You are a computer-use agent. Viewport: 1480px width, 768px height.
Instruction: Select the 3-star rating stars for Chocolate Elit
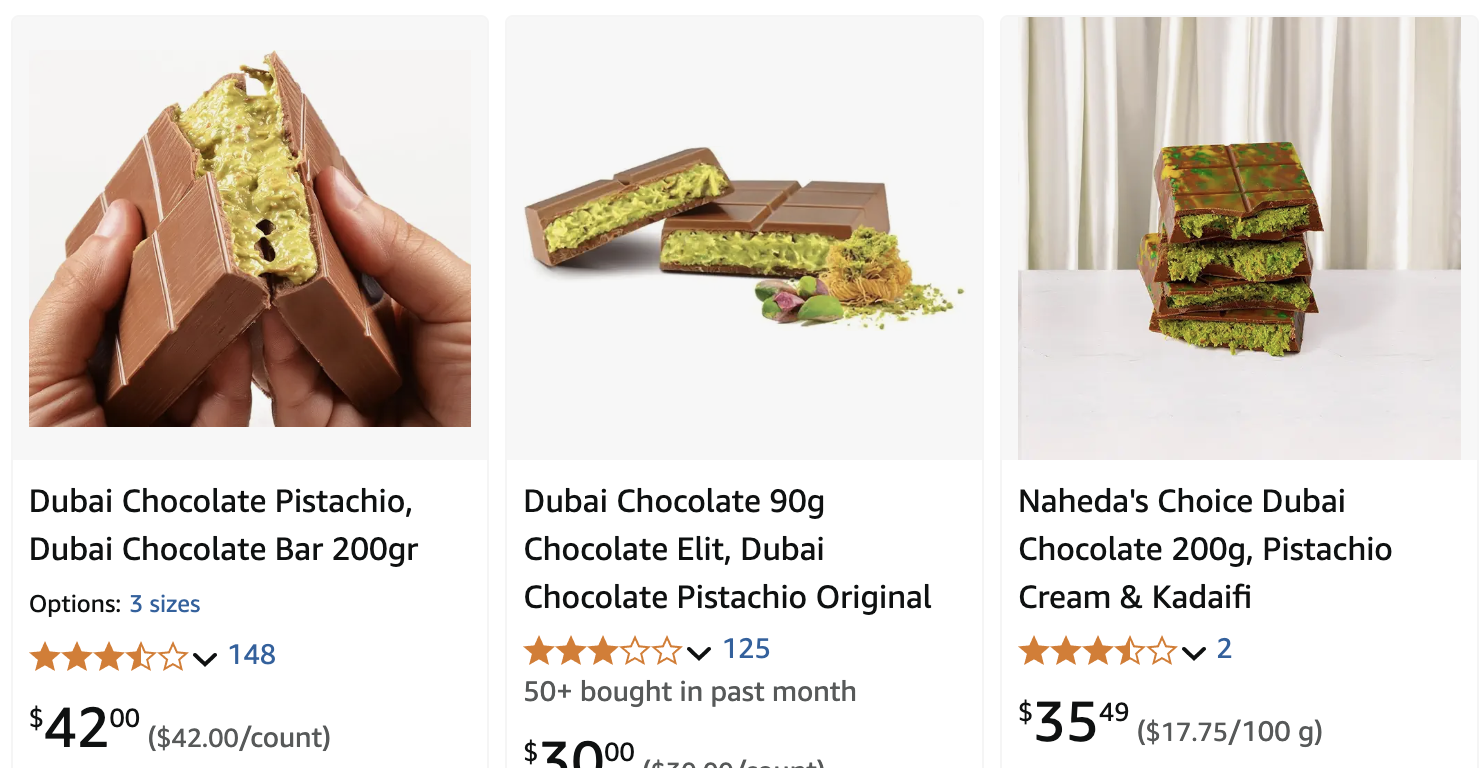(x=600, y=651)
